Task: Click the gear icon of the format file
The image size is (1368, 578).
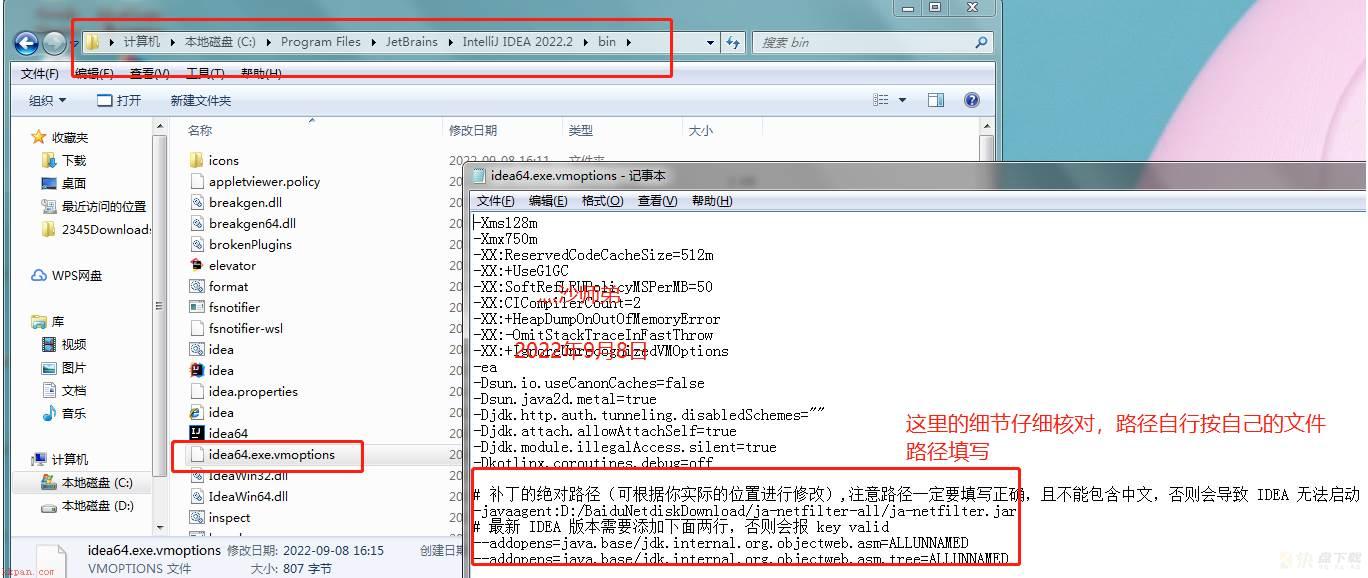Action: [x=197, y=286]
